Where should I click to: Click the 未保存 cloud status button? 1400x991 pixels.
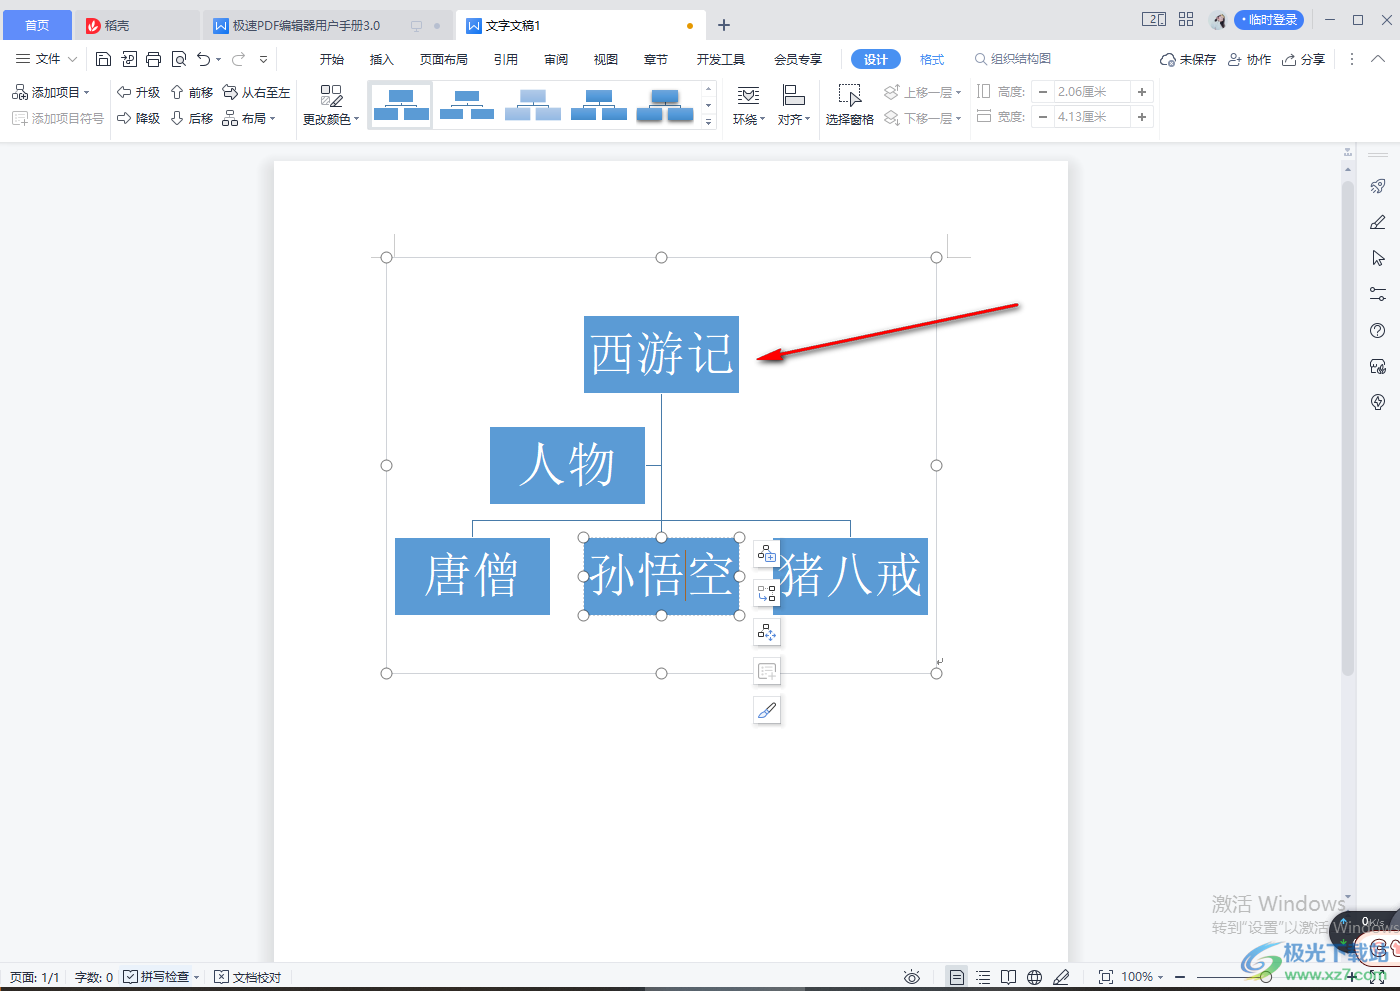point(1188,60)
